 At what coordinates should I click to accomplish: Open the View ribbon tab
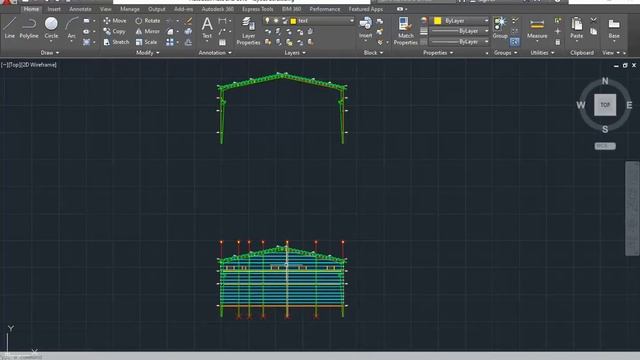click(x=106, y=9)
